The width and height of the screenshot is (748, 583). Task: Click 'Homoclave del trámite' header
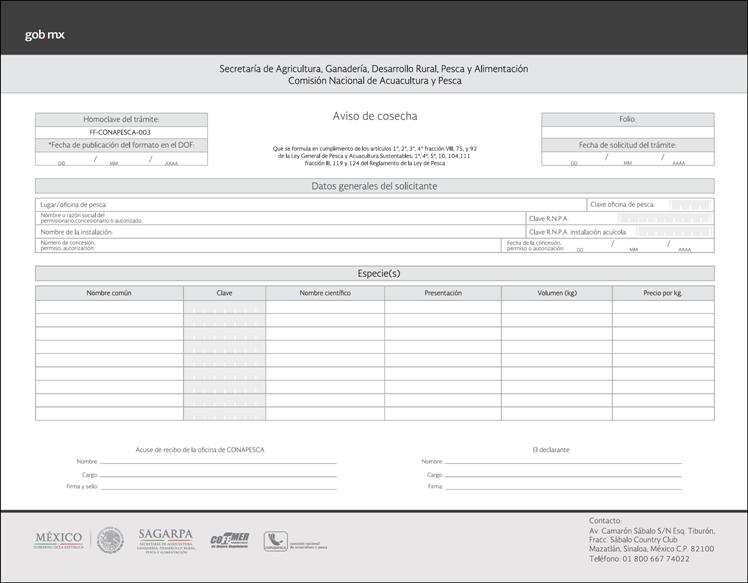tap(121, 119)
